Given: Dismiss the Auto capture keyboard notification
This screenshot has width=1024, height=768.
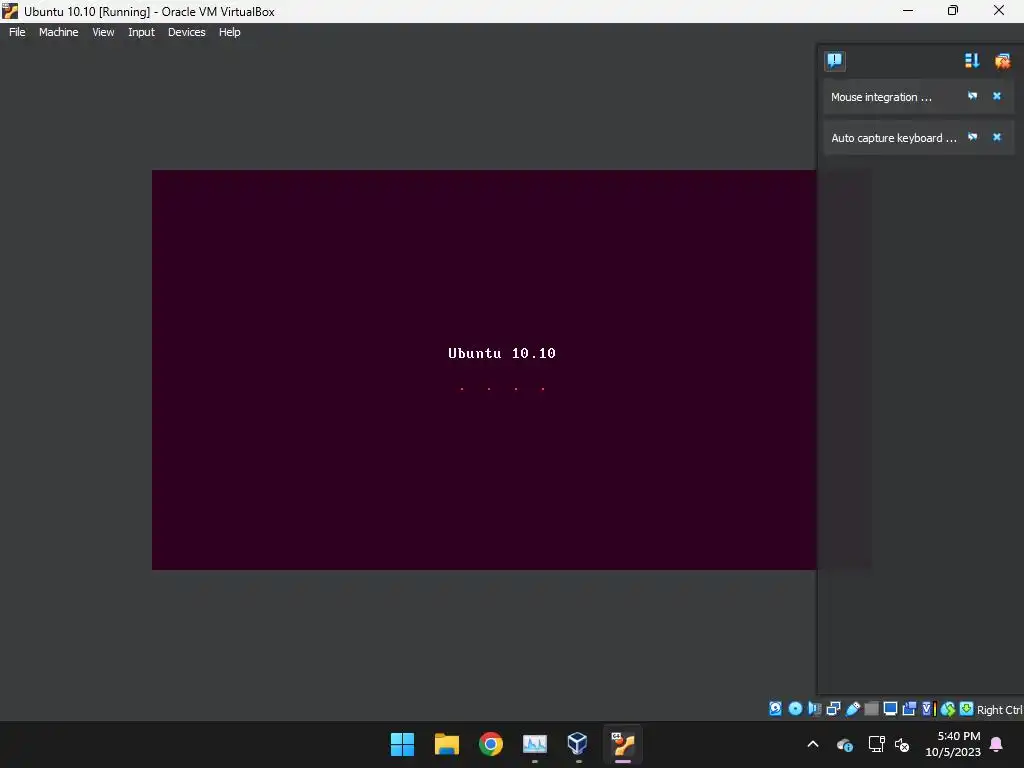Looking at the screenshot, I should (x=997, y=137).
